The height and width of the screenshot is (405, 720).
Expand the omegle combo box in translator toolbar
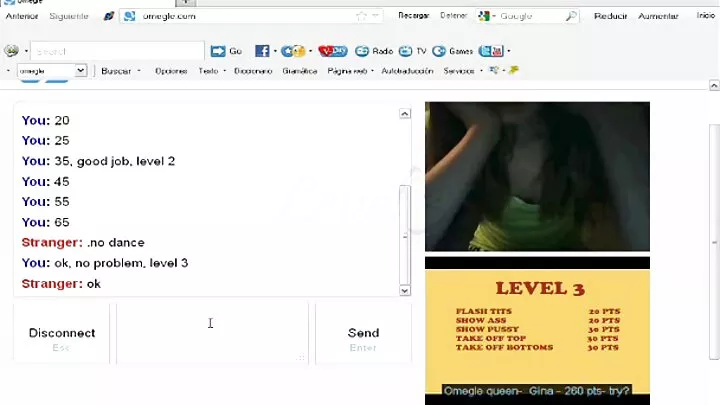[x=81, y=71]
